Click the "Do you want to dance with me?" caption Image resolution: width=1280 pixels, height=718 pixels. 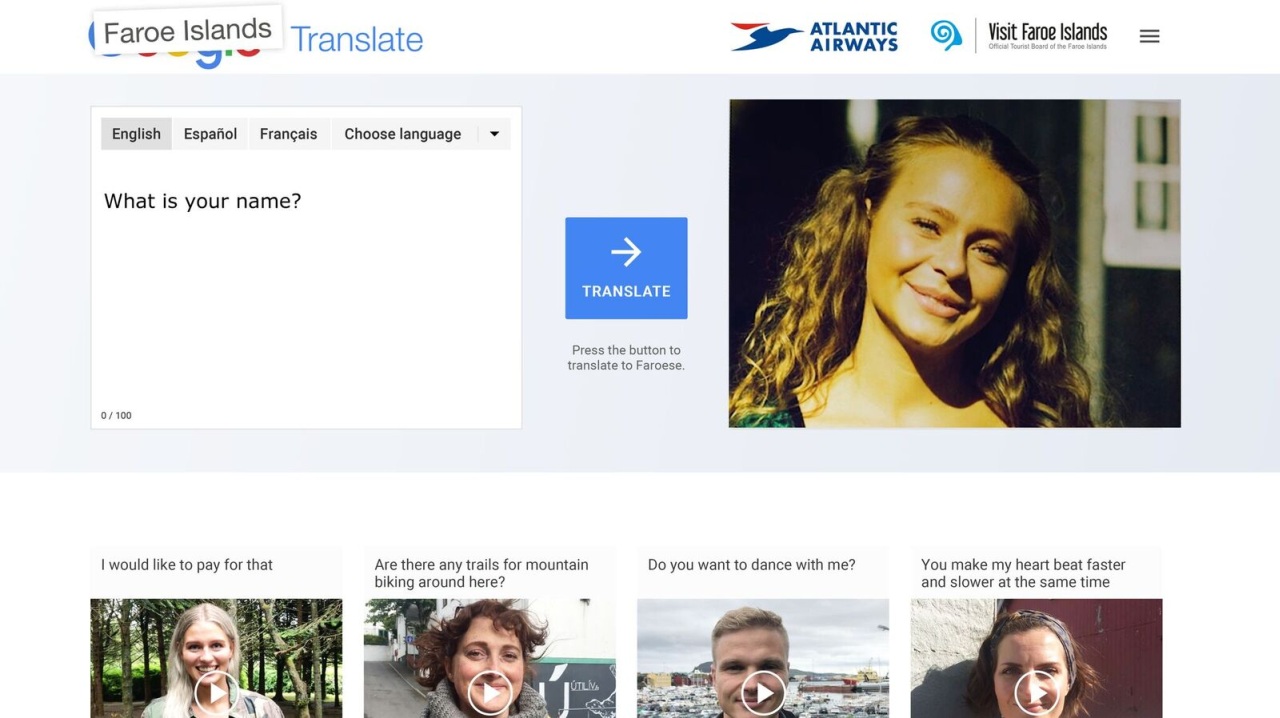coord(751,565)
